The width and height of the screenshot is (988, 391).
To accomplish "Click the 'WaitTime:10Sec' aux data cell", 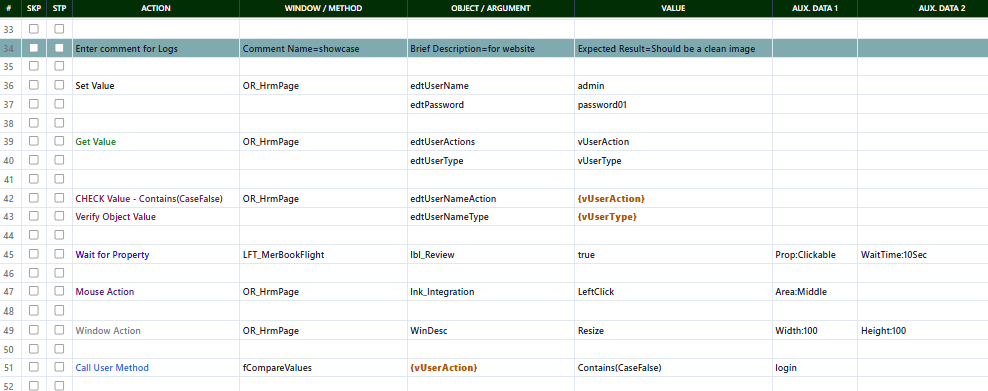I will click(922, 254).
